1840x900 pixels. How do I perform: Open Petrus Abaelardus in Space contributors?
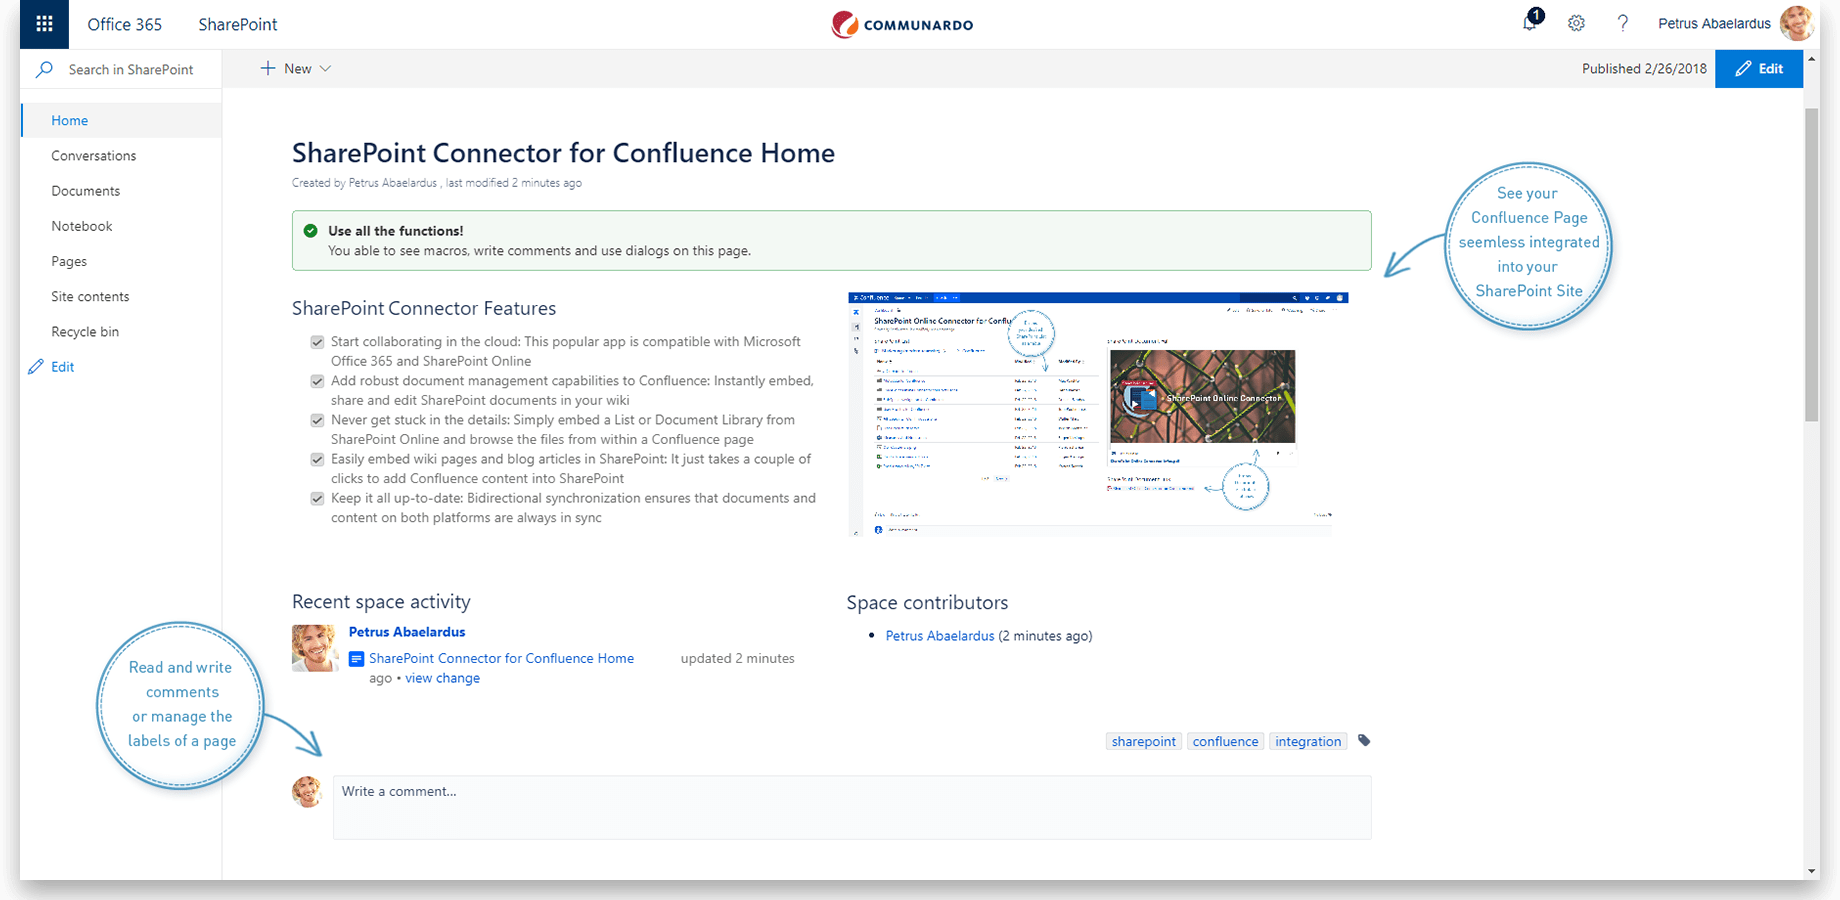click(940, 636)
